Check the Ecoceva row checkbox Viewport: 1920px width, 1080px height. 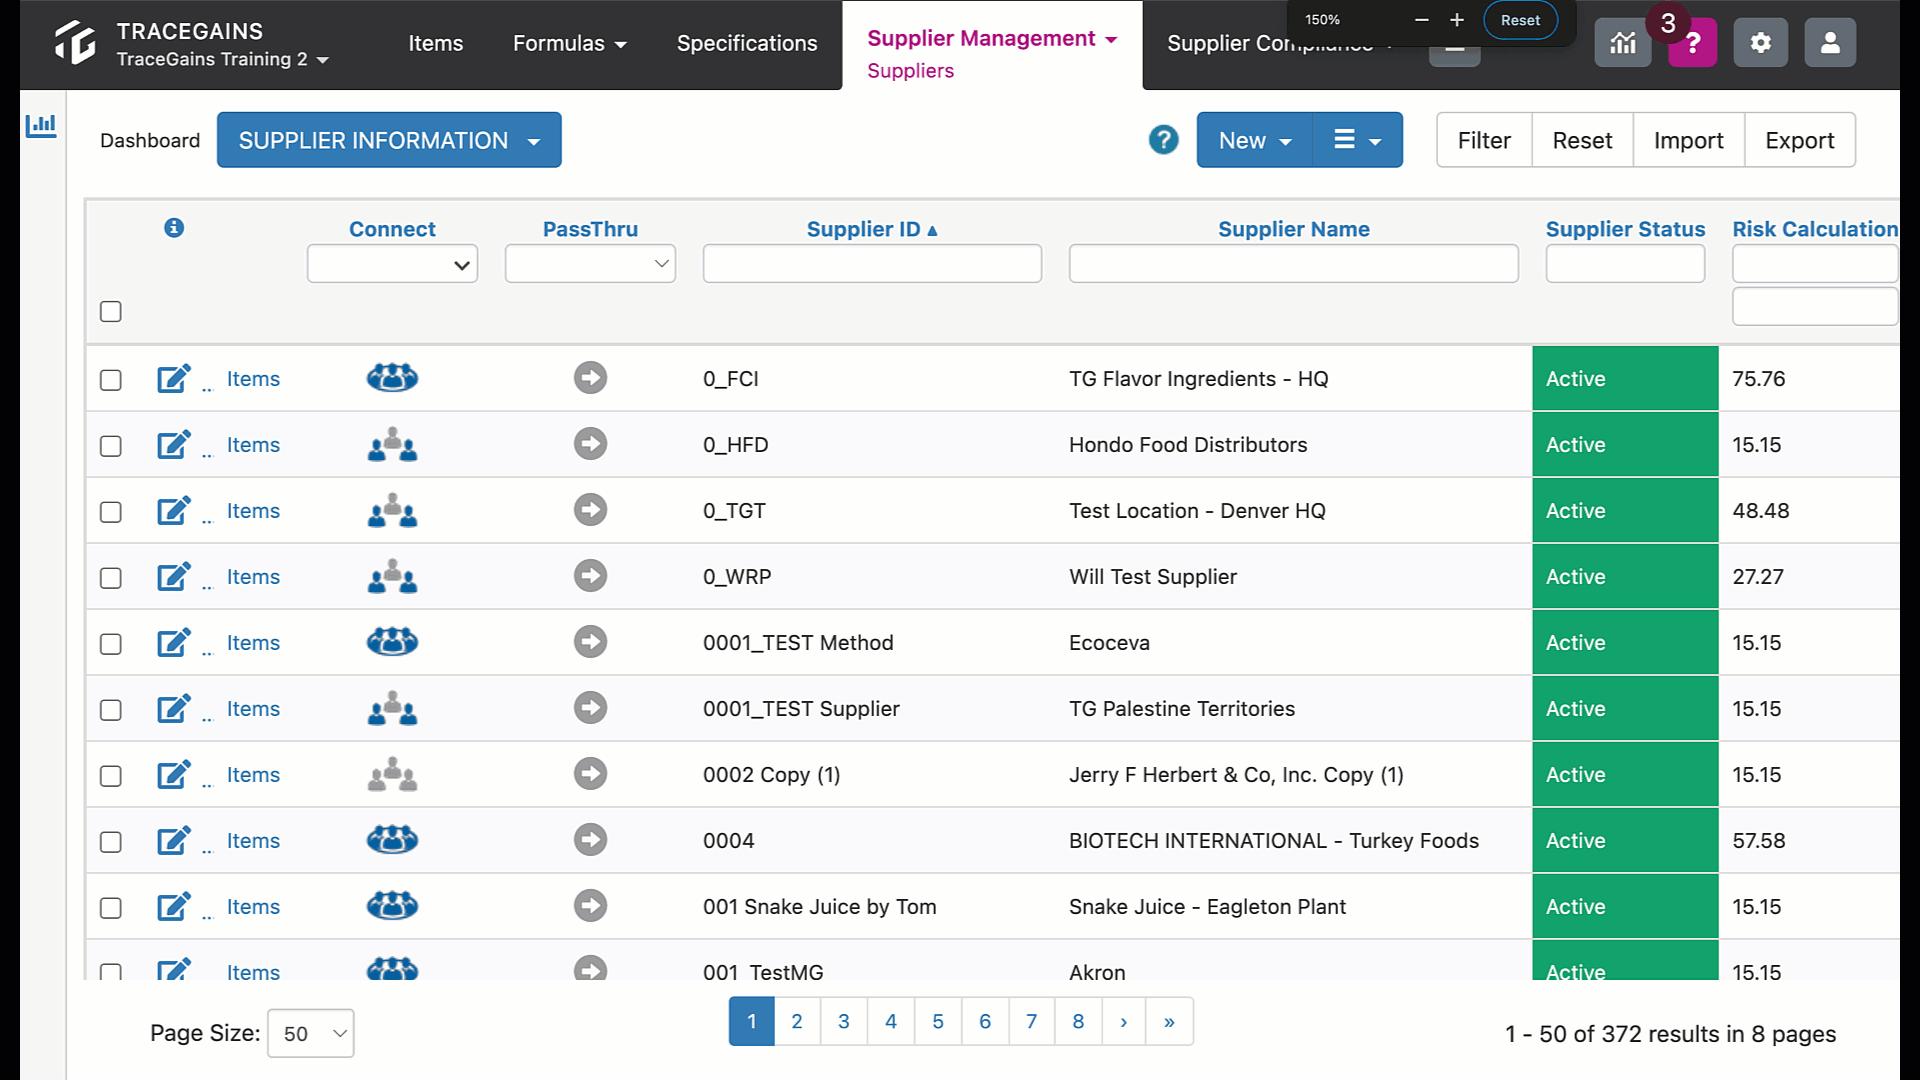point(111,644)
